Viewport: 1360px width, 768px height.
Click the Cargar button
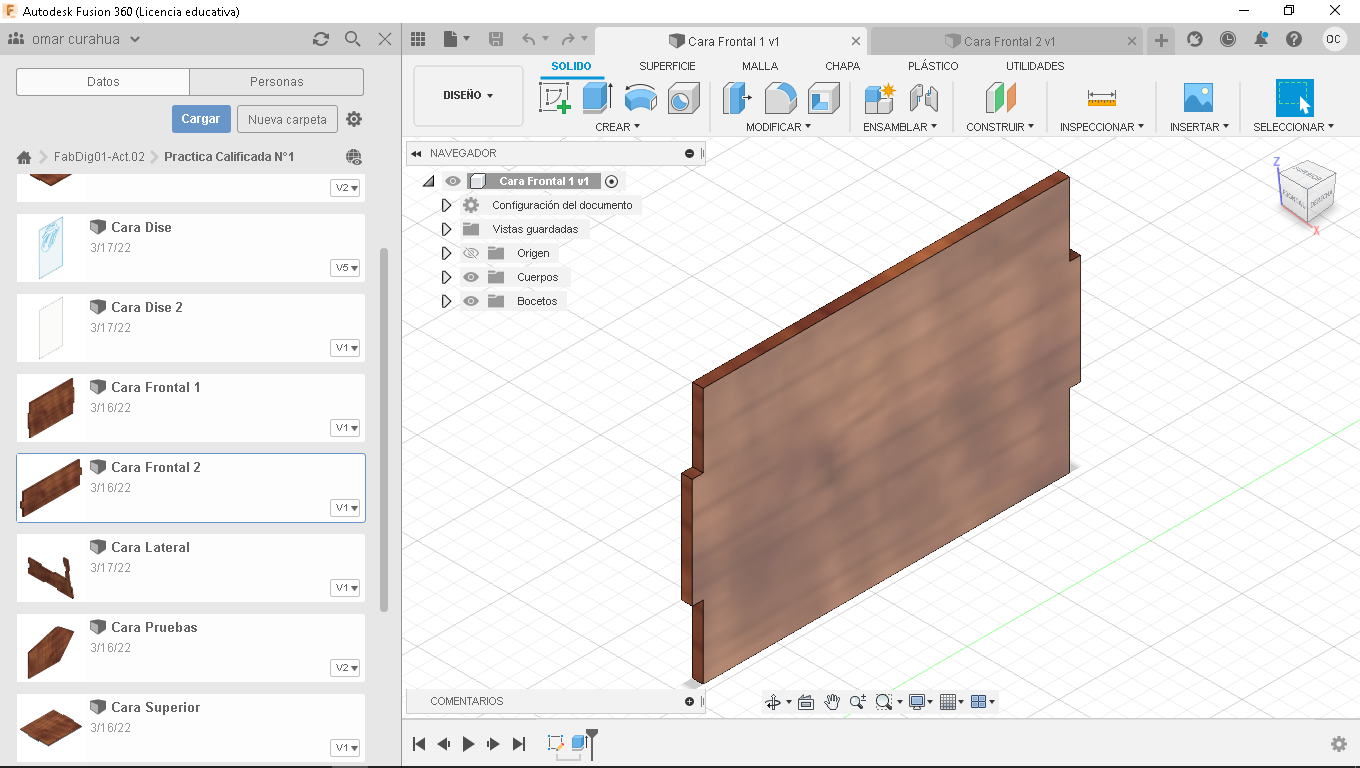click(x=201, y=119)
